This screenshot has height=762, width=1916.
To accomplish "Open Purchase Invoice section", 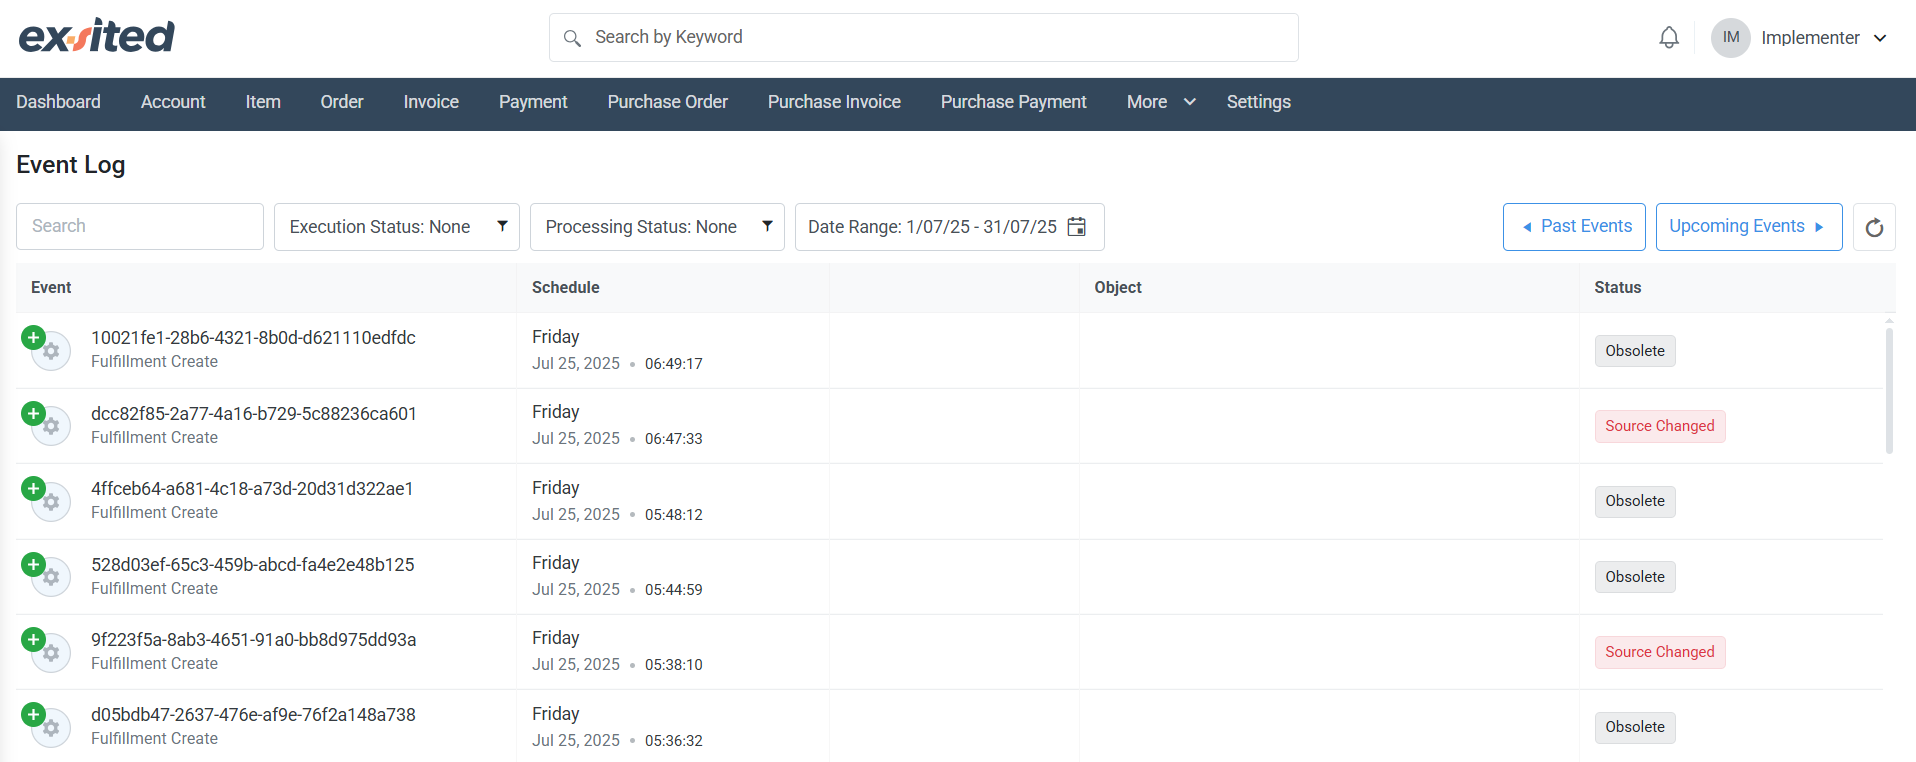I will click(x=834, y=102).
